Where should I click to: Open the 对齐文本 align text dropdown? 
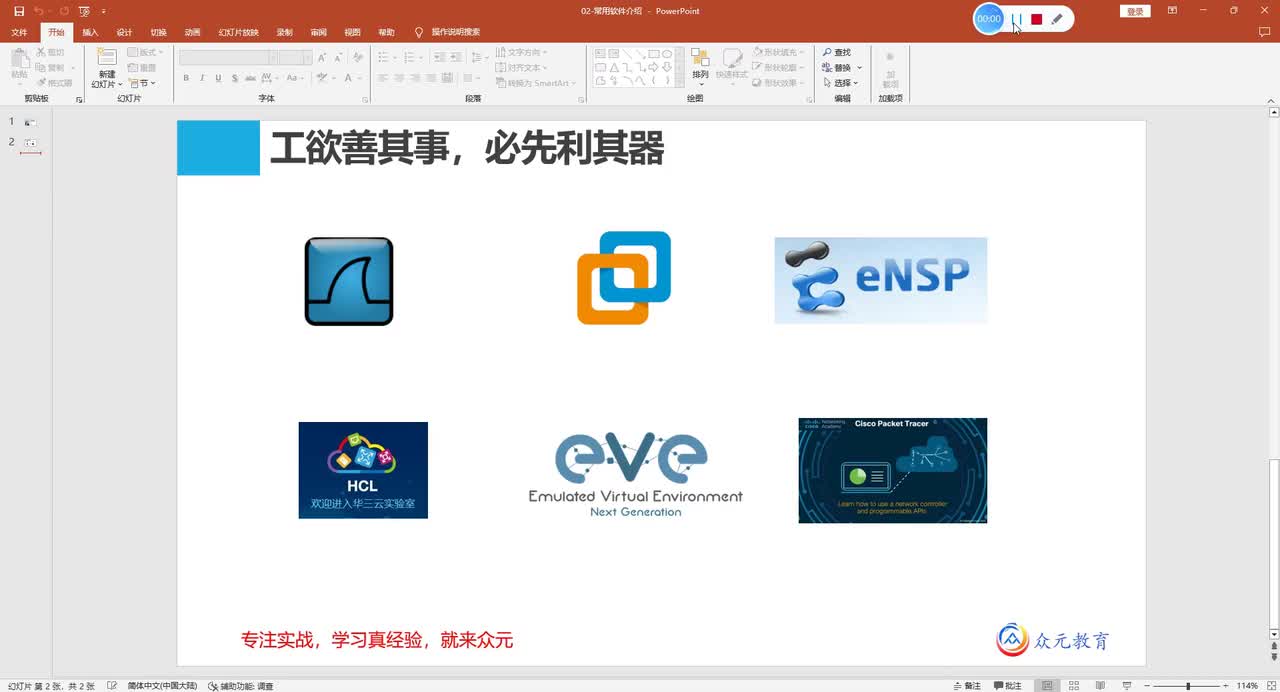pos(523,68)
